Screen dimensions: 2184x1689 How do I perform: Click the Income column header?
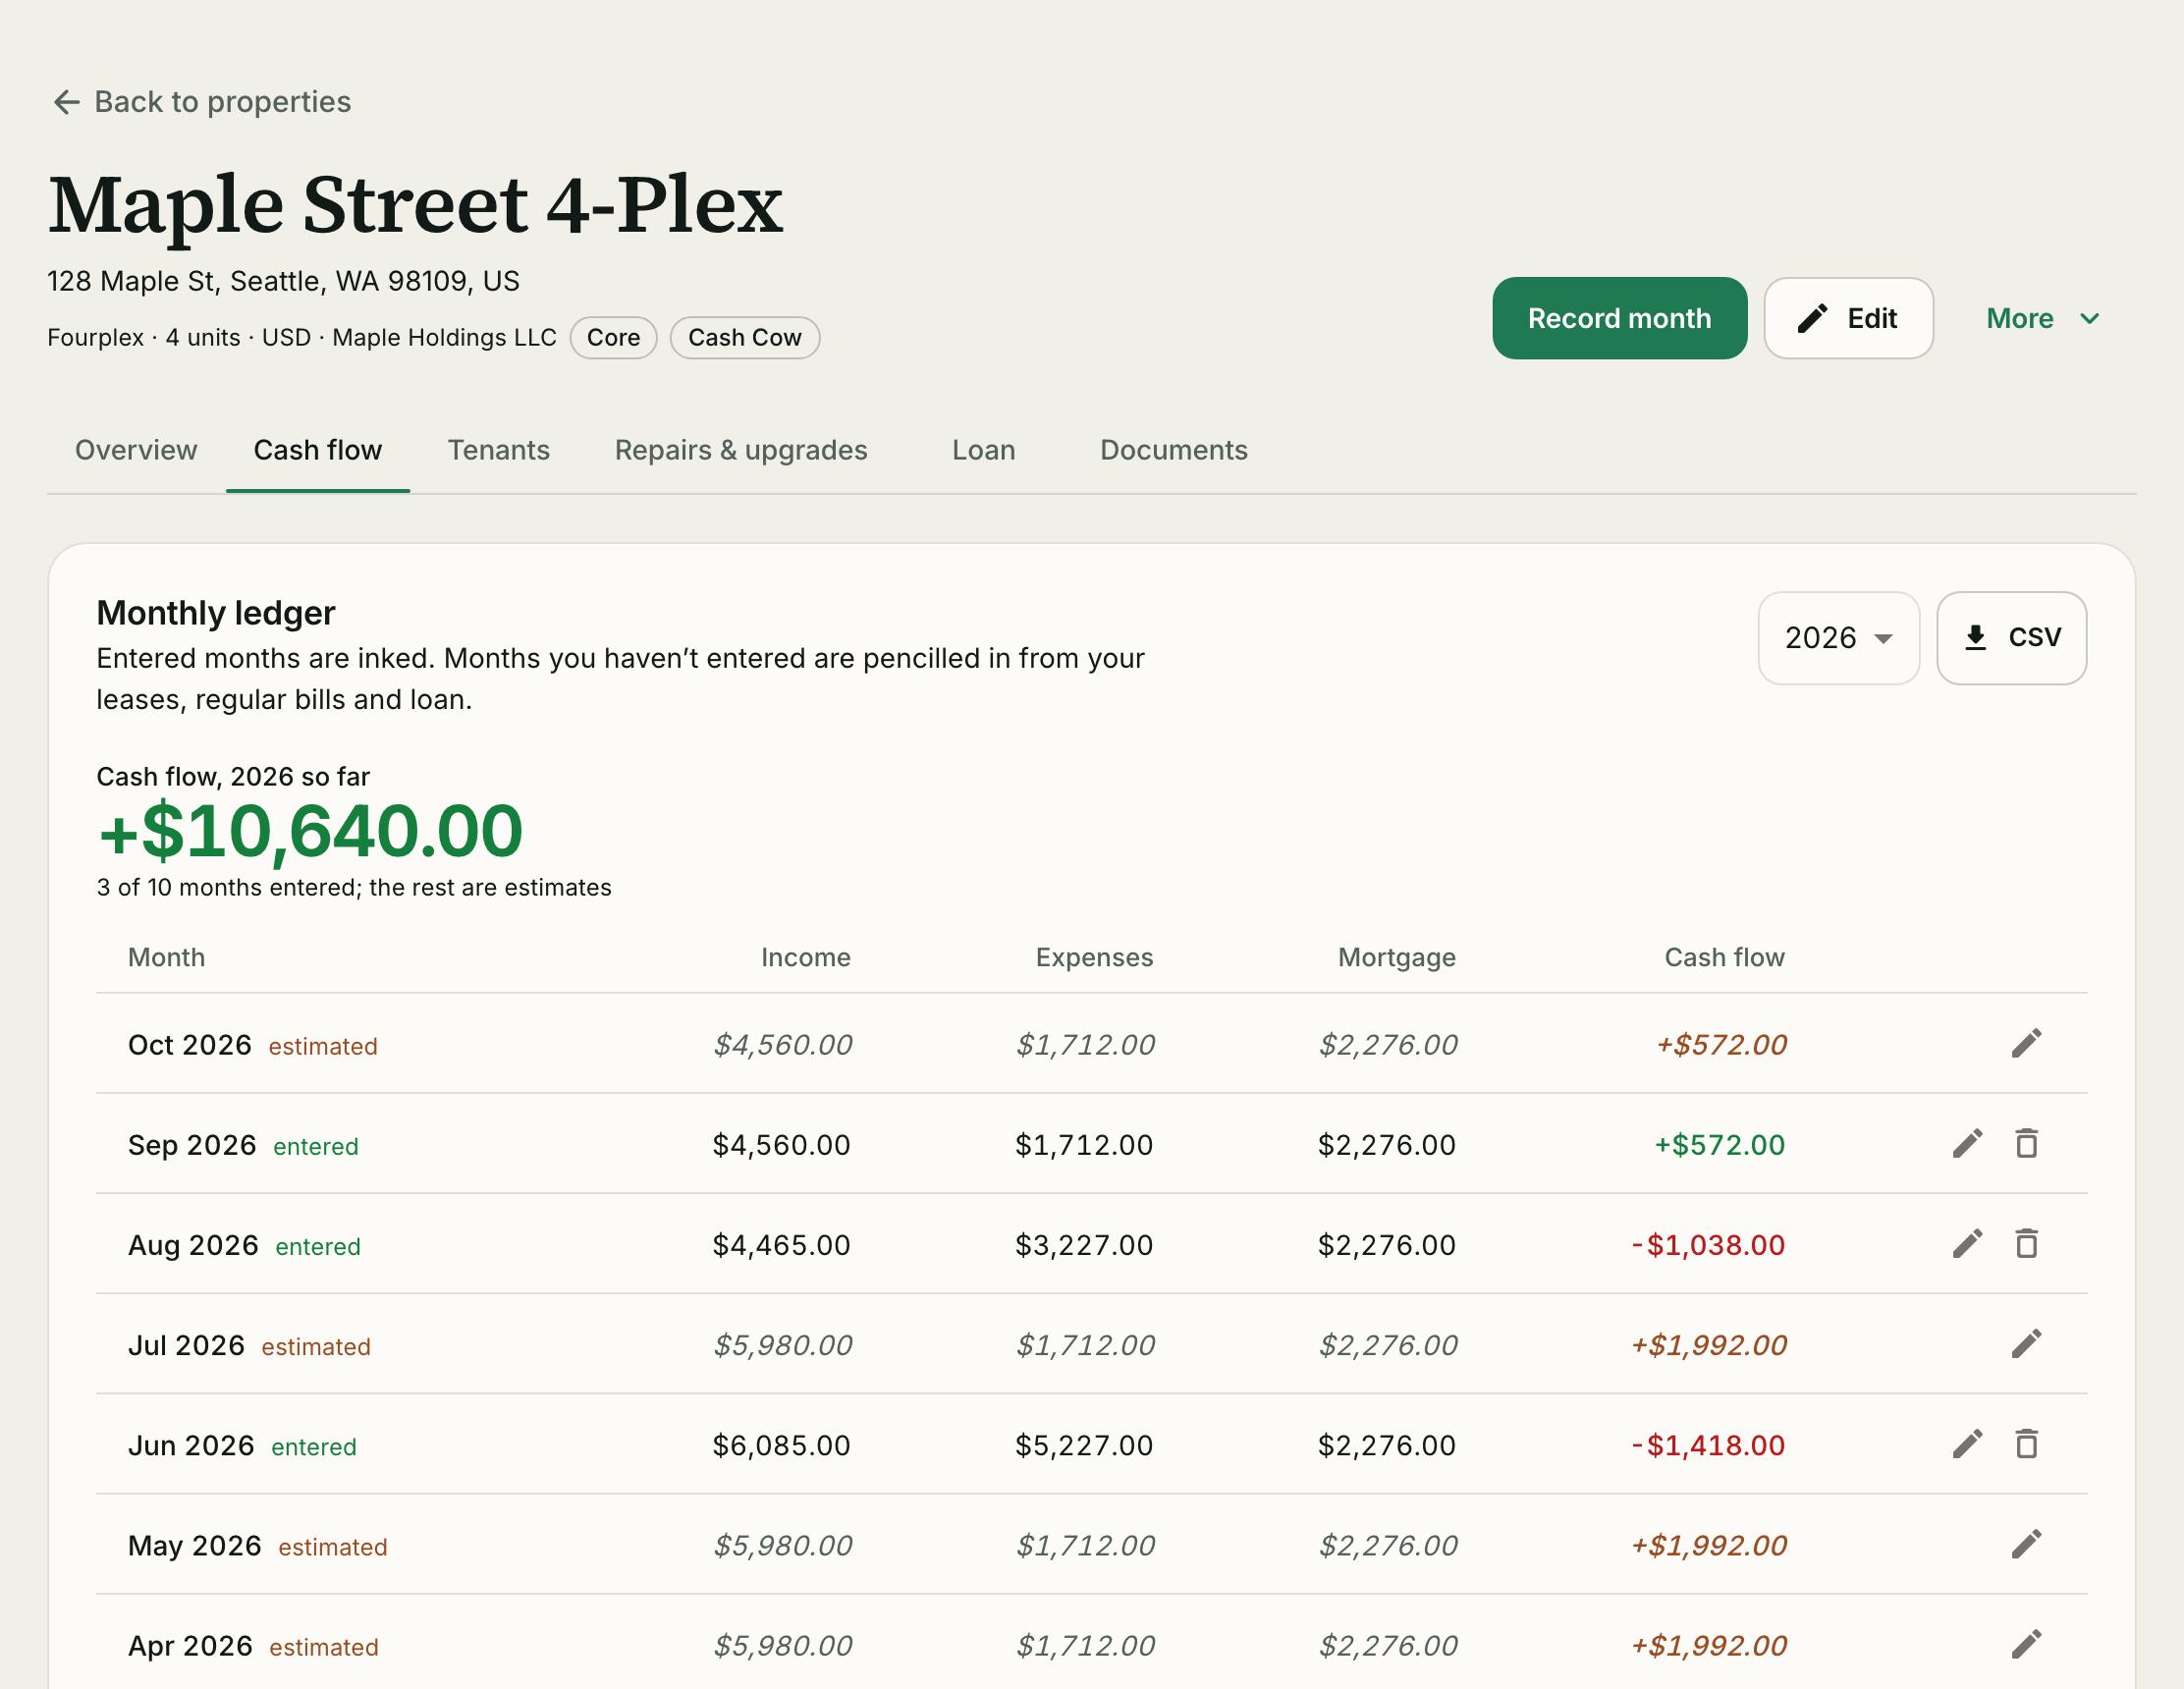[805, 957]
